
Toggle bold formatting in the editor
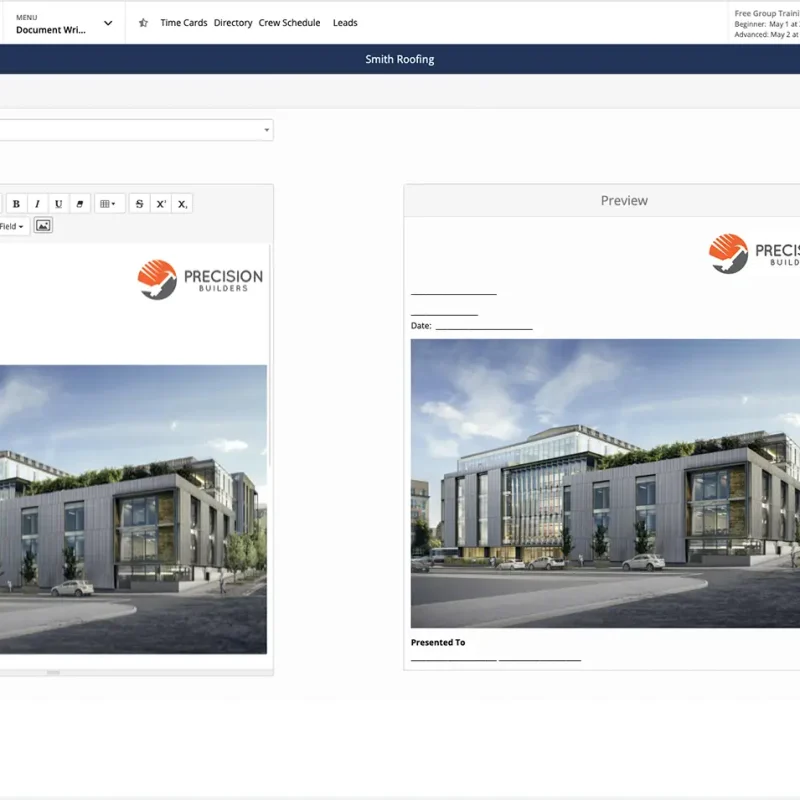pyautogui.click(x=16, y=204)
